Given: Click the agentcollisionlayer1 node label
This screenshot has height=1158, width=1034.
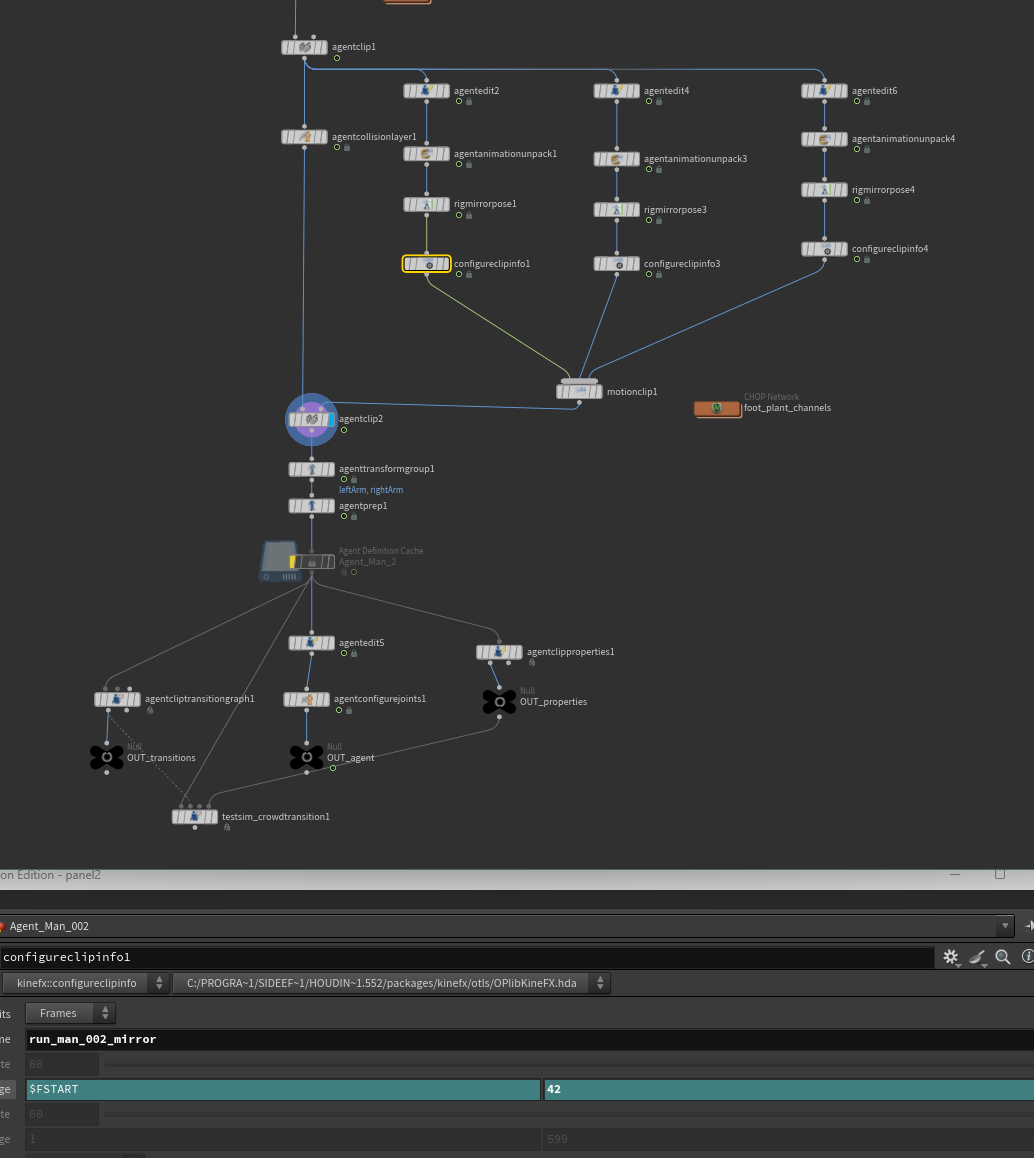Looking at the screenshot, I should coord(374,137).
